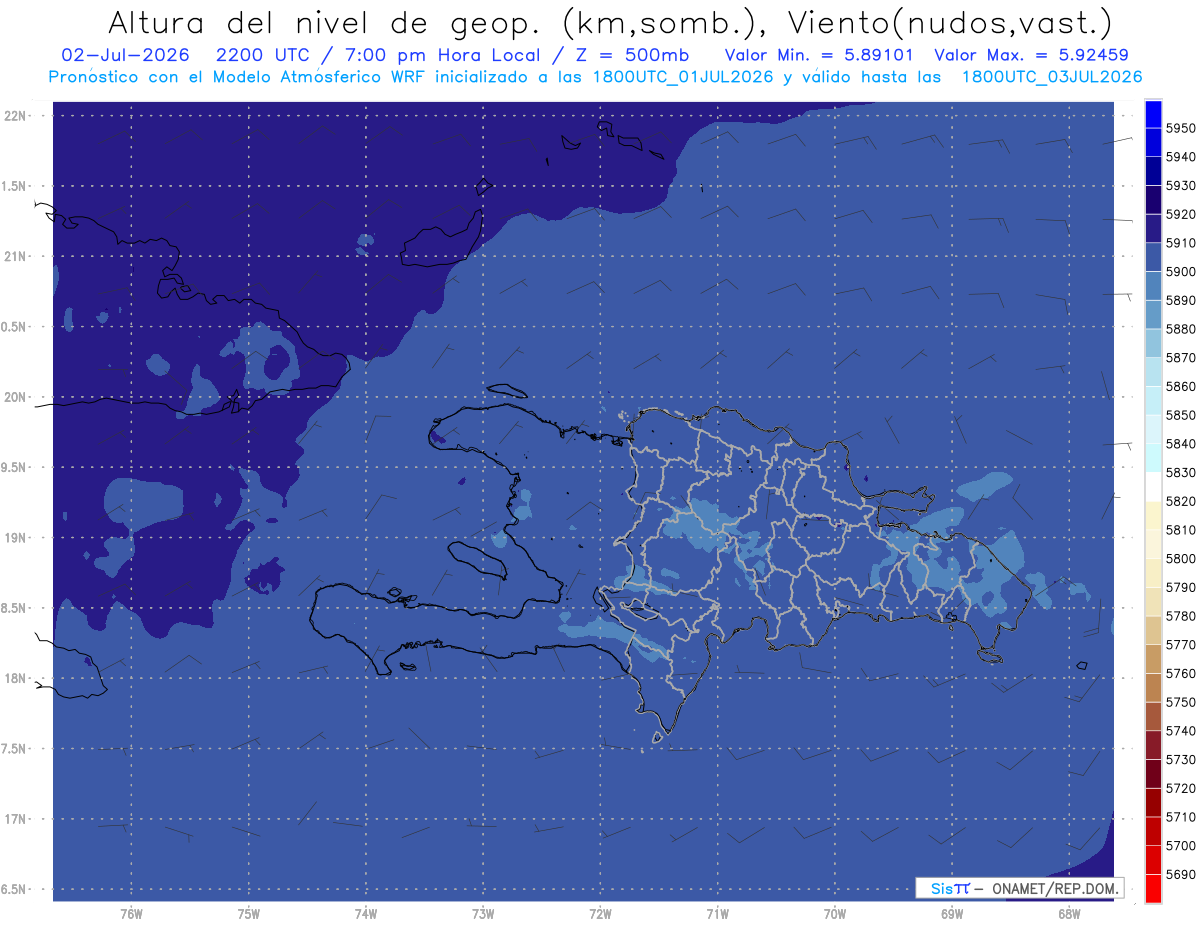Click the '5690' color bar value
Screen dimensions: 1200x927
coord(1180,874)
